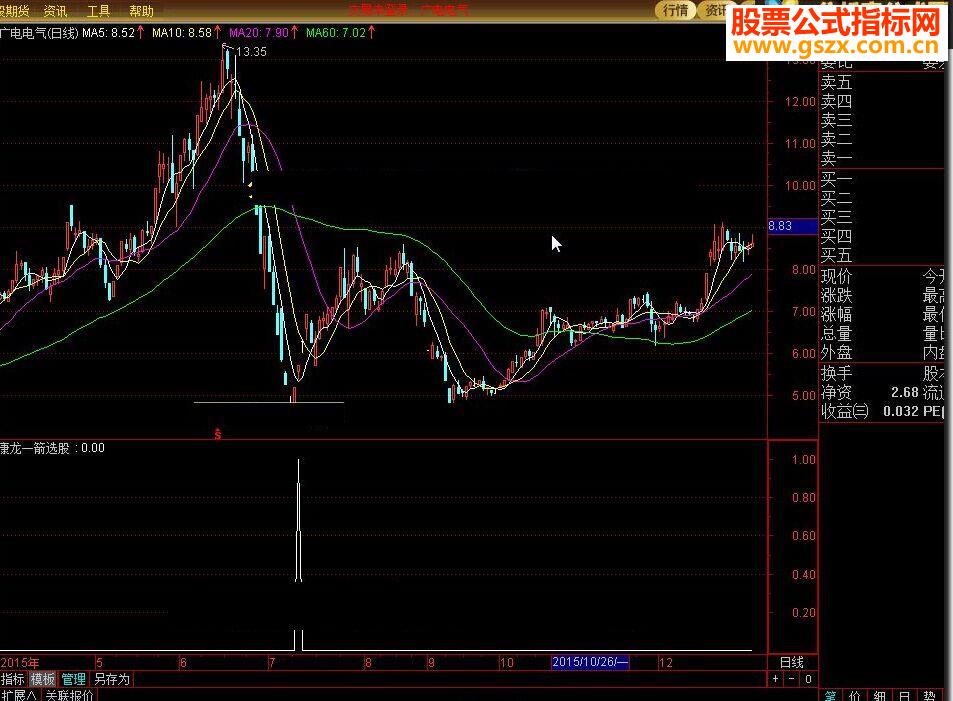The image size is (953, 701).
Task: Click the red S marker below chart
Action: coord(218,434)
